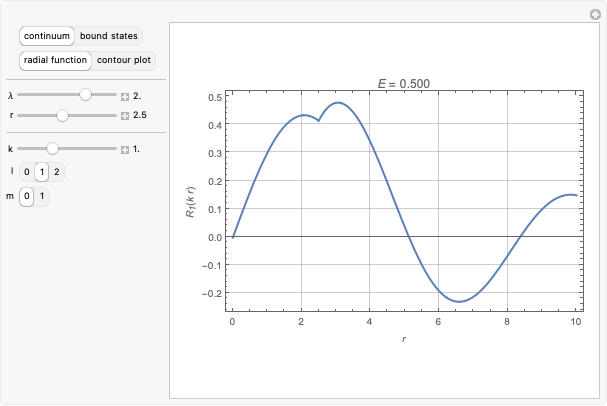Click the λ slider handle

pos(85,96)
